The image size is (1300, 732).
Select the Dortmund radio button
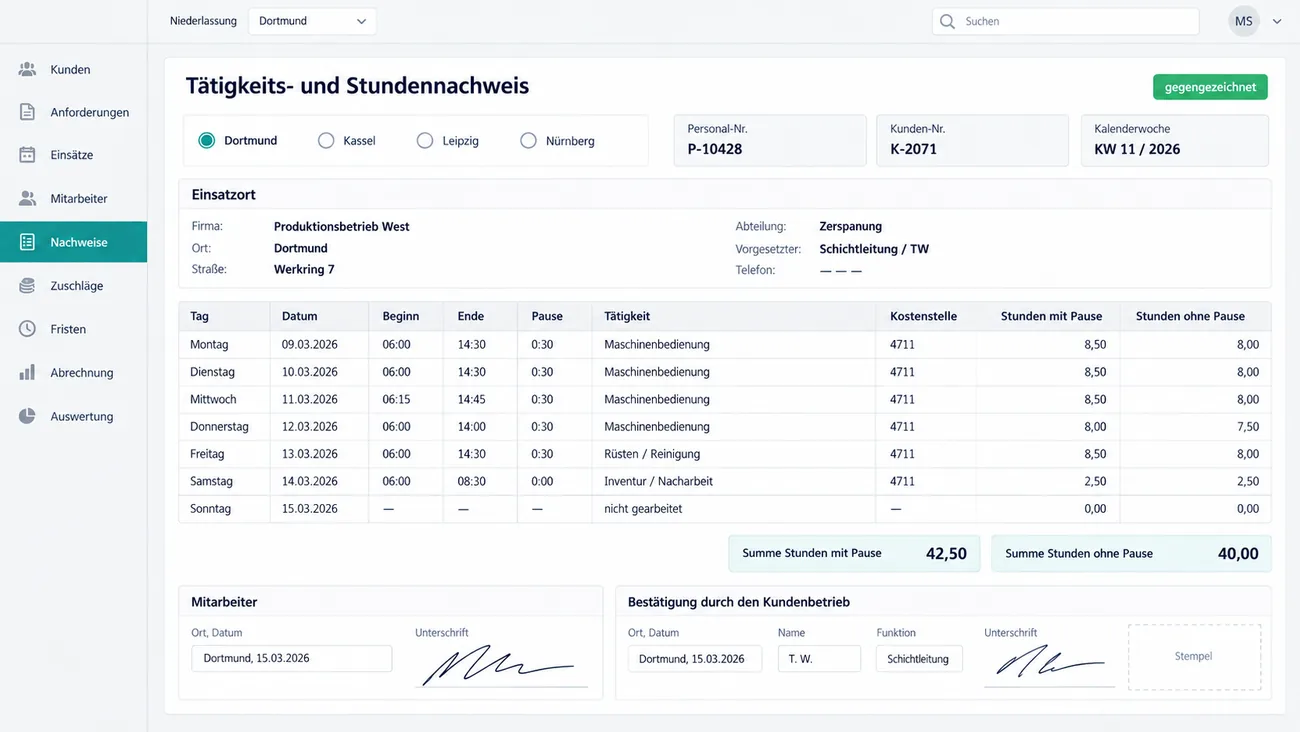pos(207,141)
